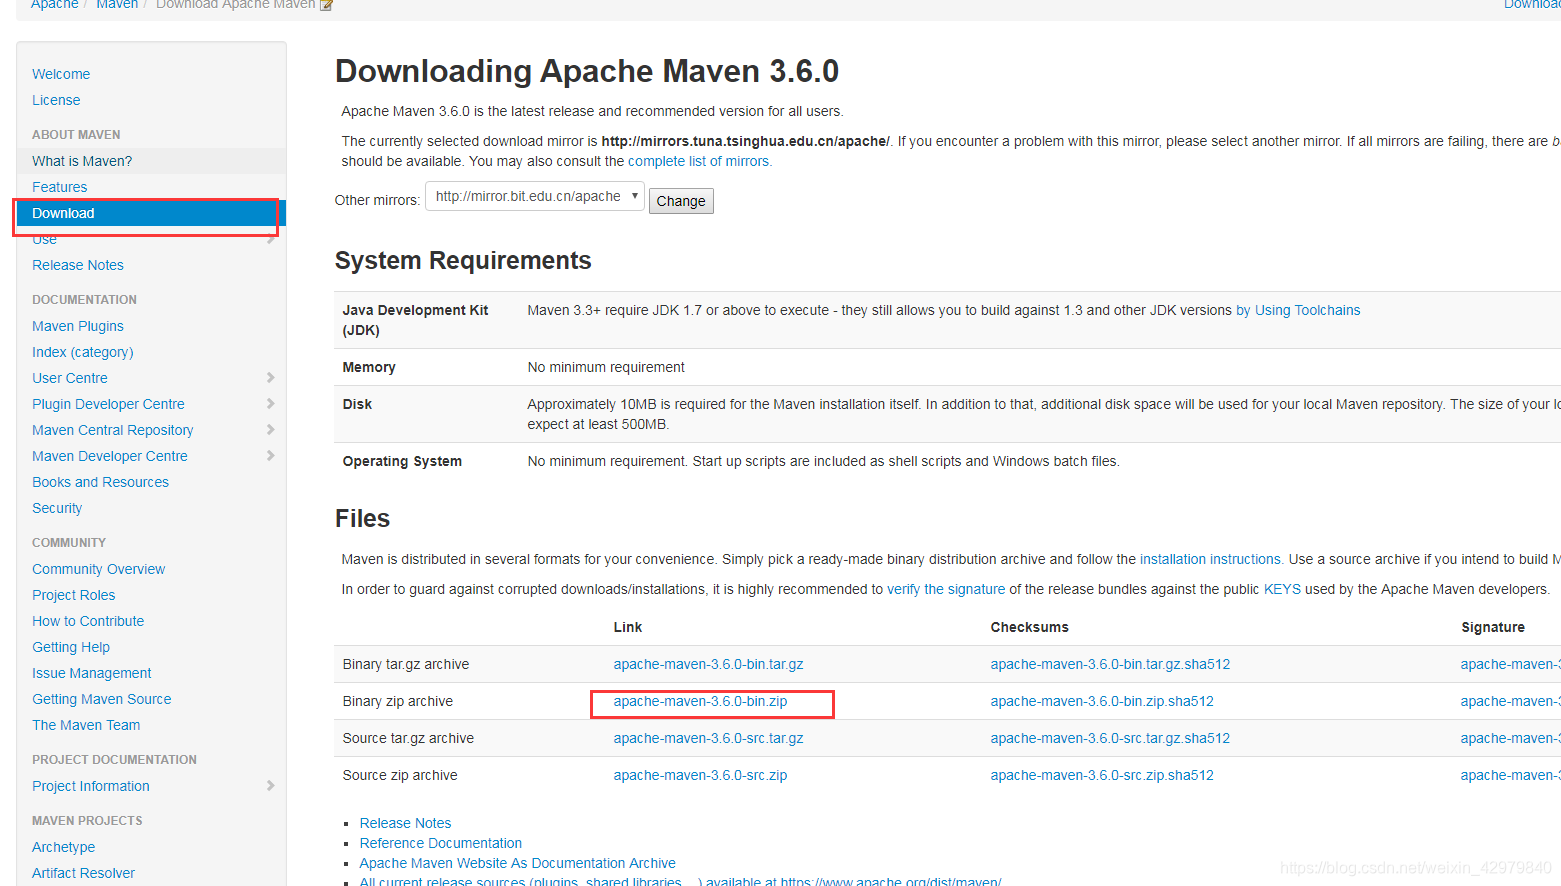Open Books and Resources link
1561x886 pixels.
point(100,482)
